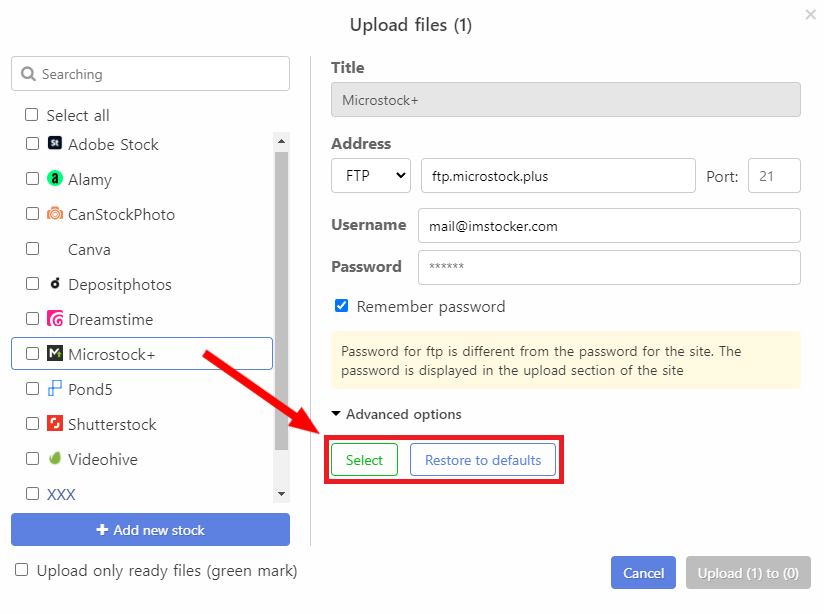This screenshot has width=824, height=614.
Task: Click Restore to defaults button
Action: click(x=483, y=460)
